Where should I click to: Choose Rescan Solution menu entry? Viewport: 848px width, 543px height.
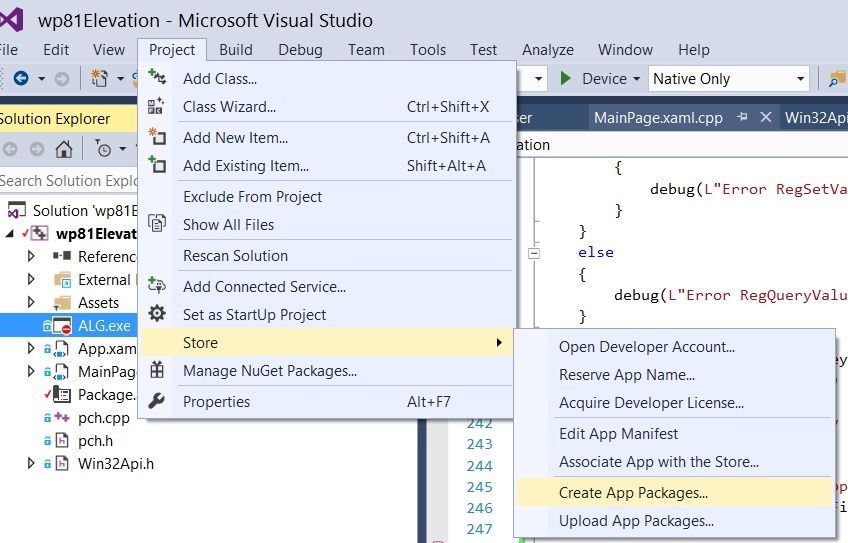(326, 256)
